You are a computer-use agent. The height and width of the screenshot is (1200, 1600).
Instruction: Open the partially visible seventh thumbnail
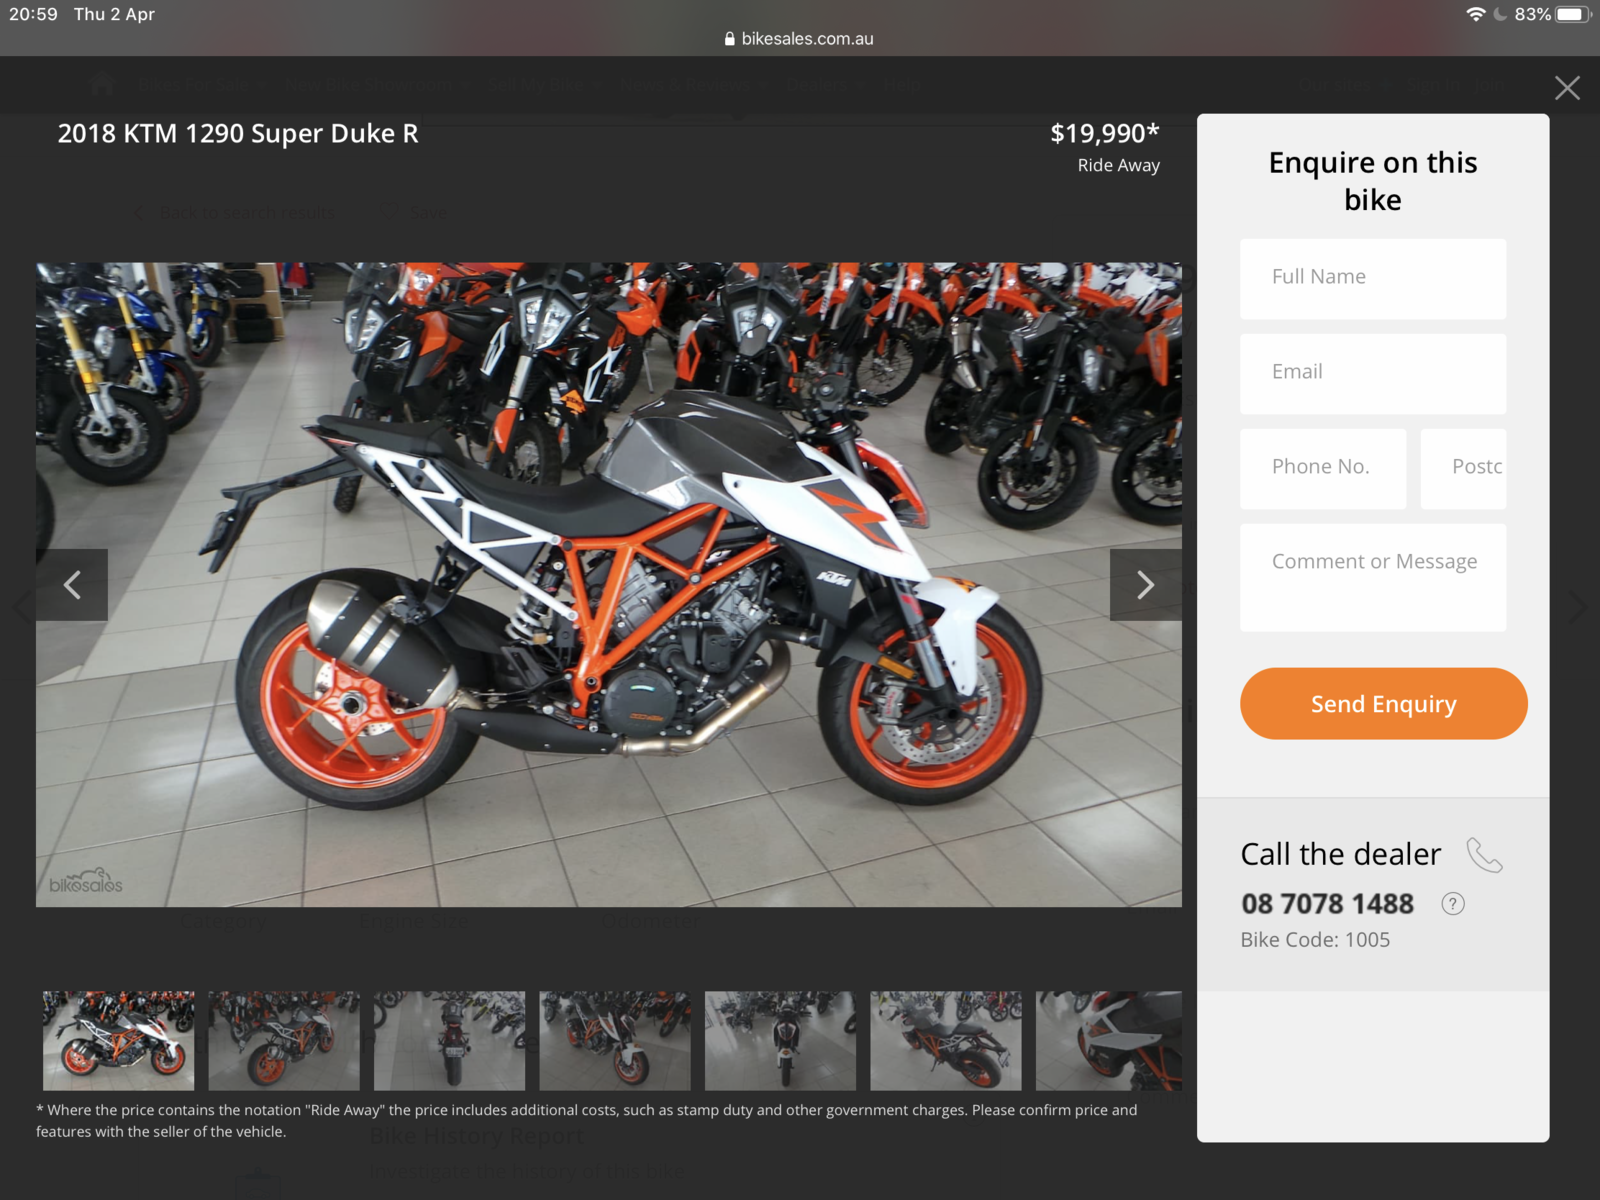pyautogui.click(x=1108, y=1040)
